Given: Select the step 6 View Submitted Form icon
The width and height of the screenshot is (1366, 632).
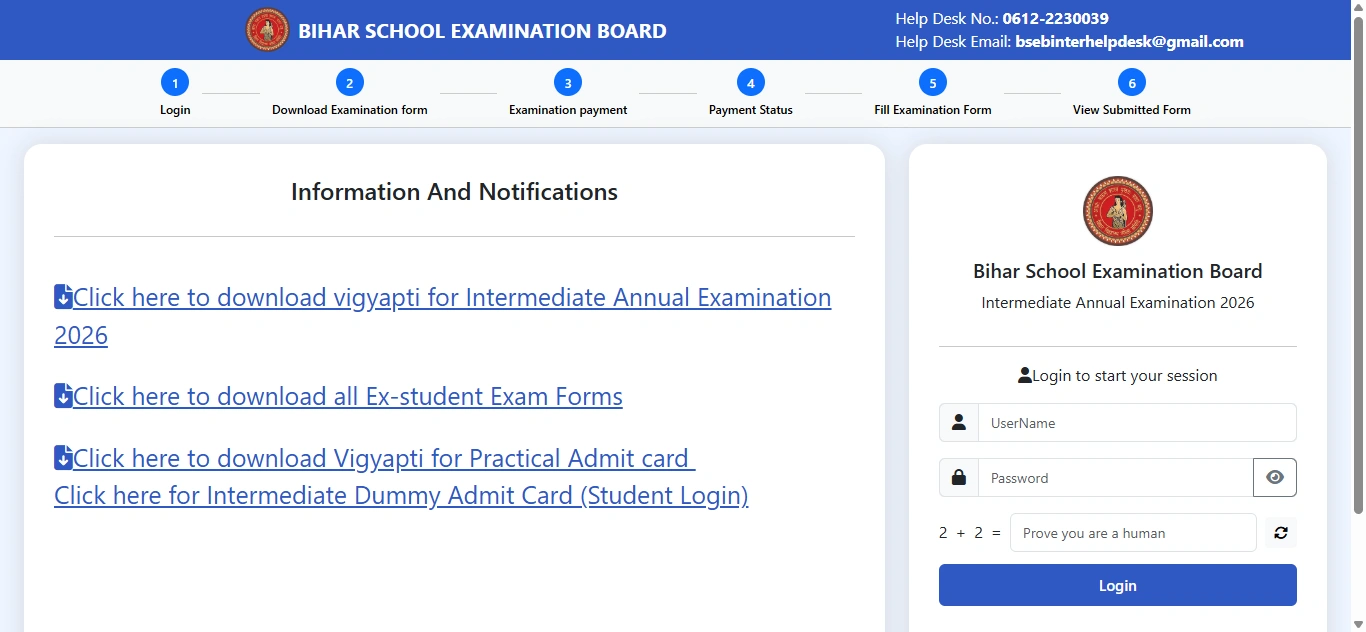Looking at the screenshot, I should [1132, 82].
